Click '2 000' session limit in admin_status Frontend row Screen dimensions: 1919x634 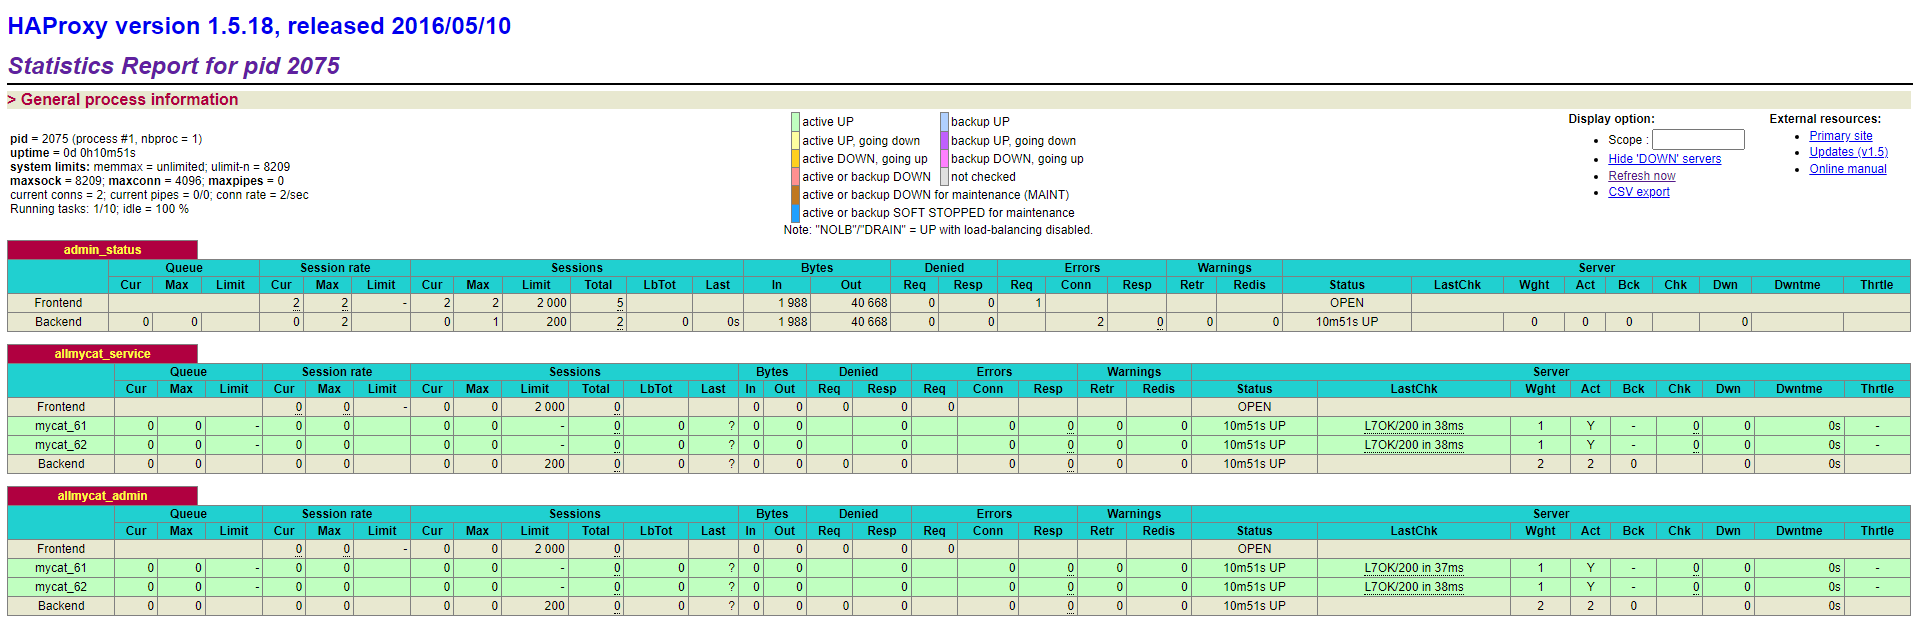[x=551, y=303]
